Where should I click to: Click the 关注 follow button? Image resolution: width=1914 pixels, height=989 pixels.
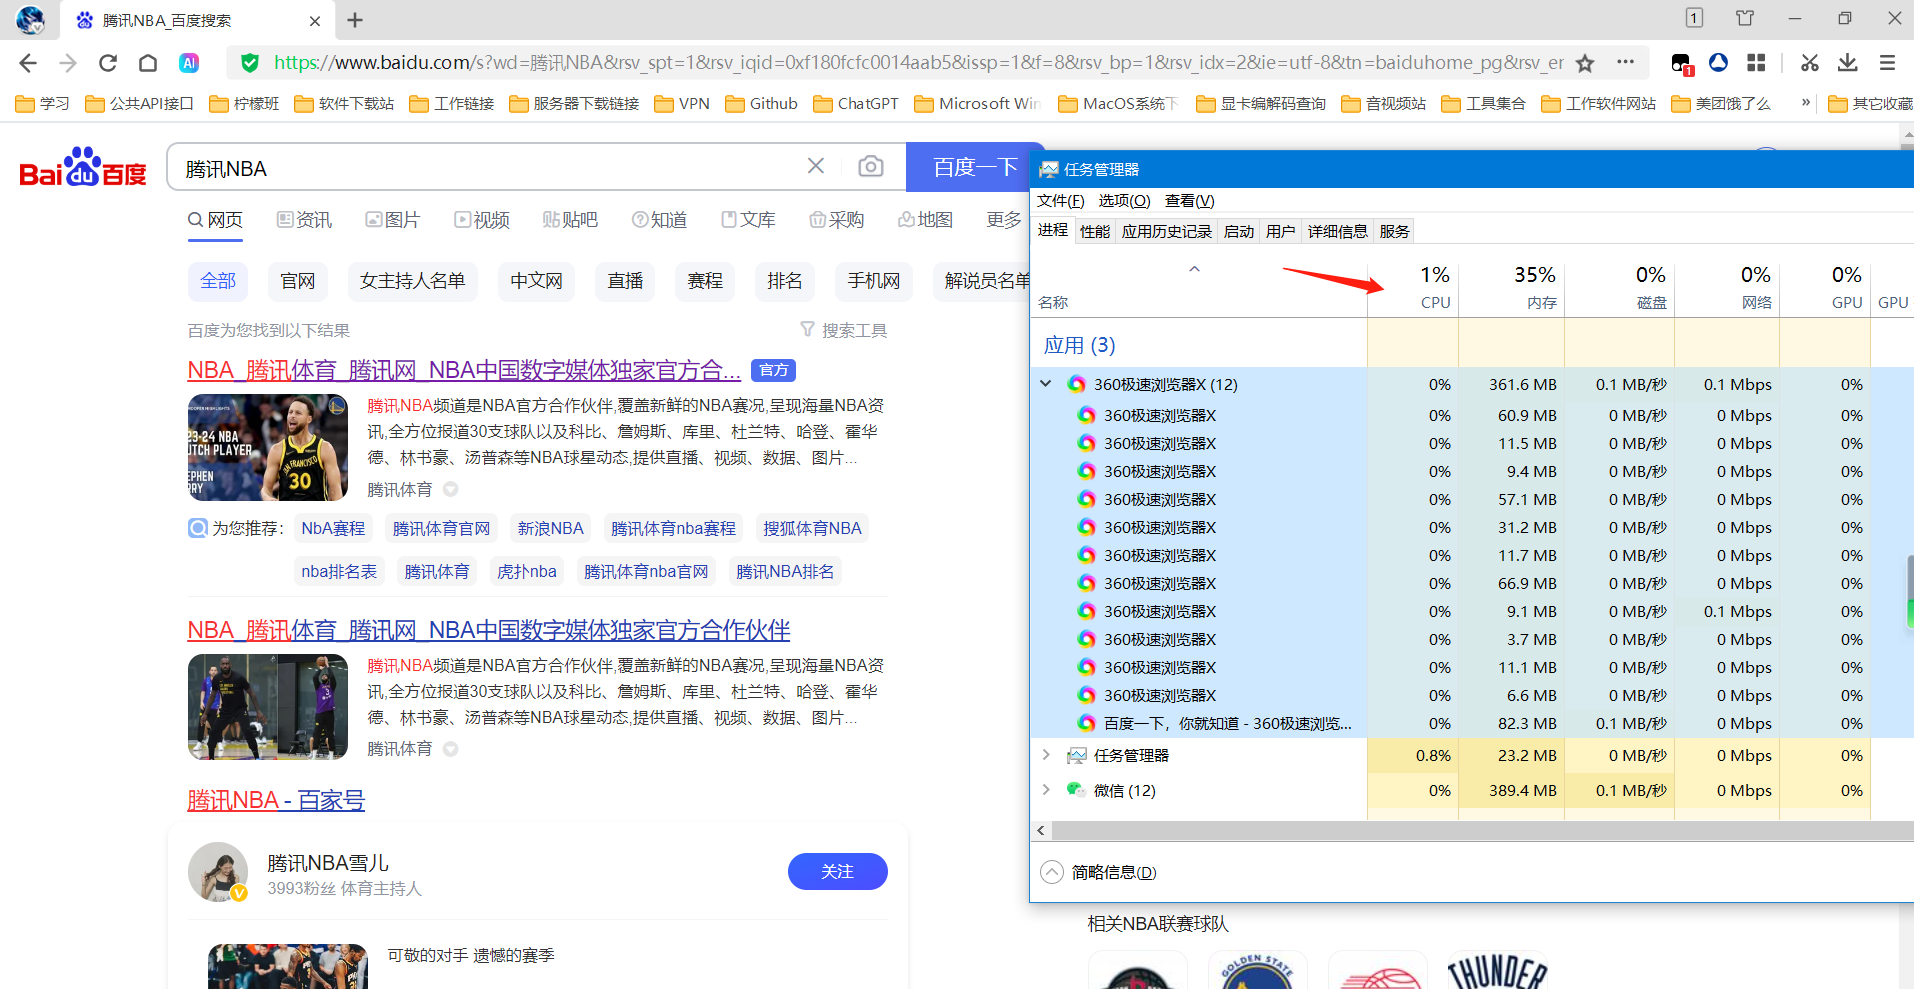tap(837, 871)
